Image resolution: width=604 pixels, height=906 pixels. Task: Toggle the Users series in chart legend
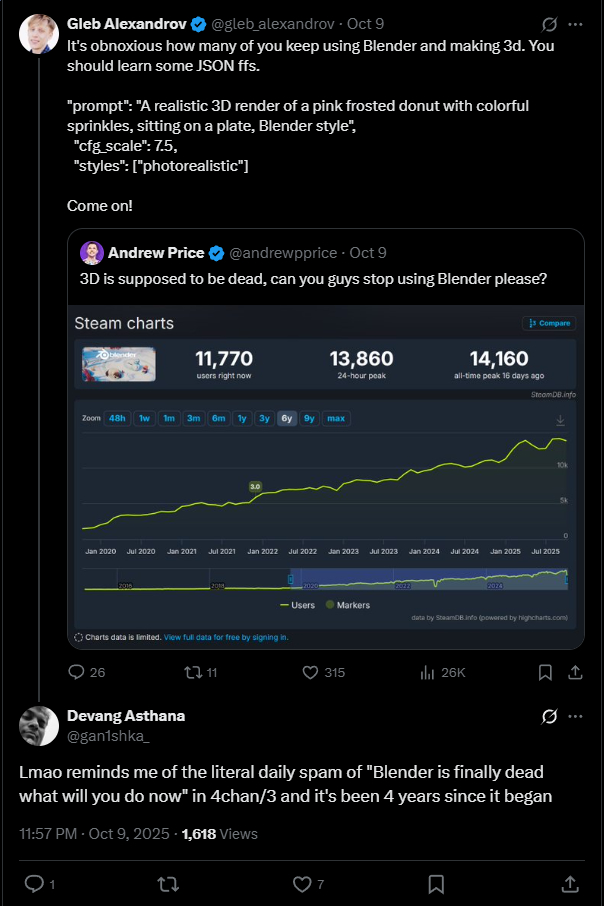(297, 605)
